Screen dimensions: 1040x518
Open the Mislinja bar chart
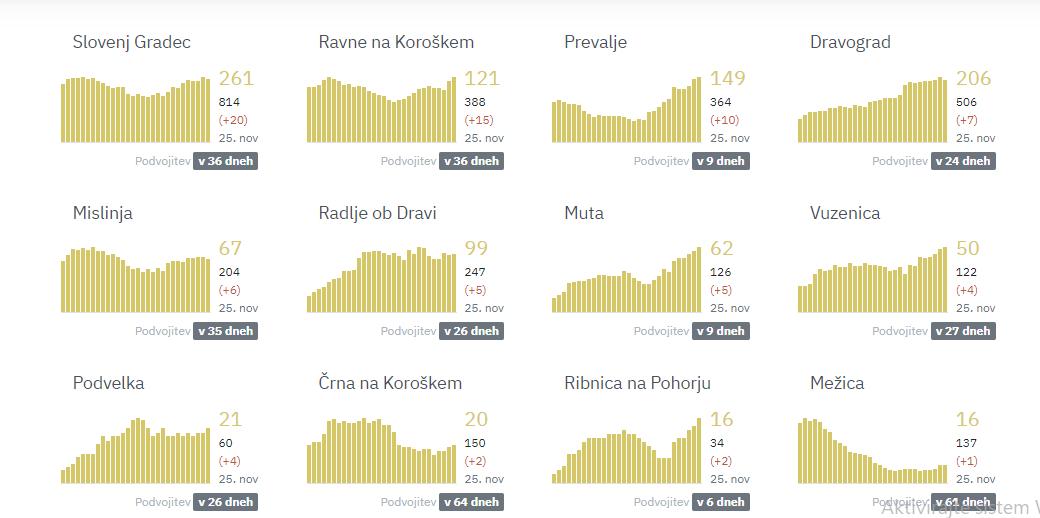click(136, 280)
